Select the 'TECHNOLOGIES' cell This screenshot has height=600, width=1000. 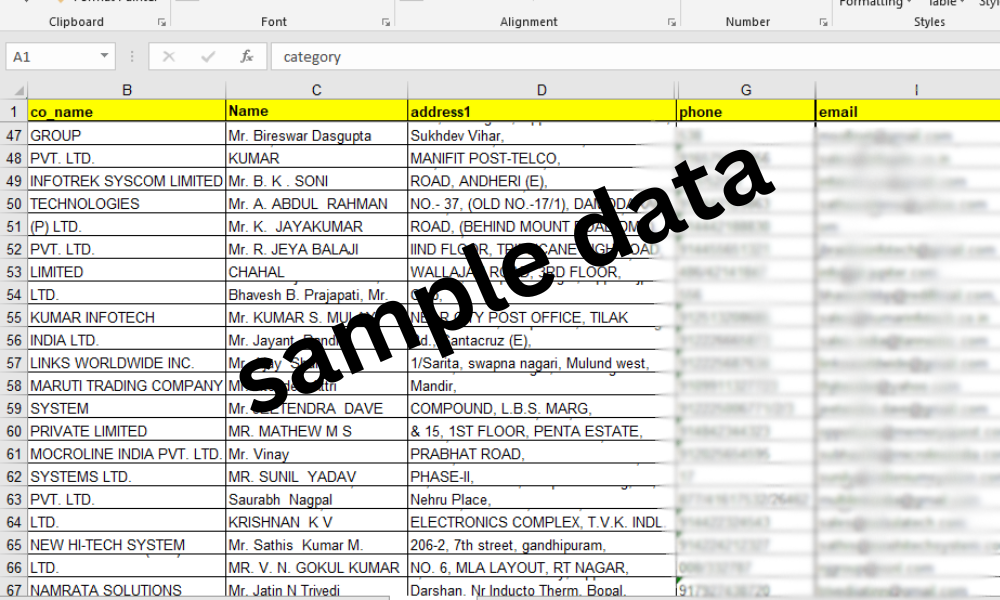pos(127,203)
